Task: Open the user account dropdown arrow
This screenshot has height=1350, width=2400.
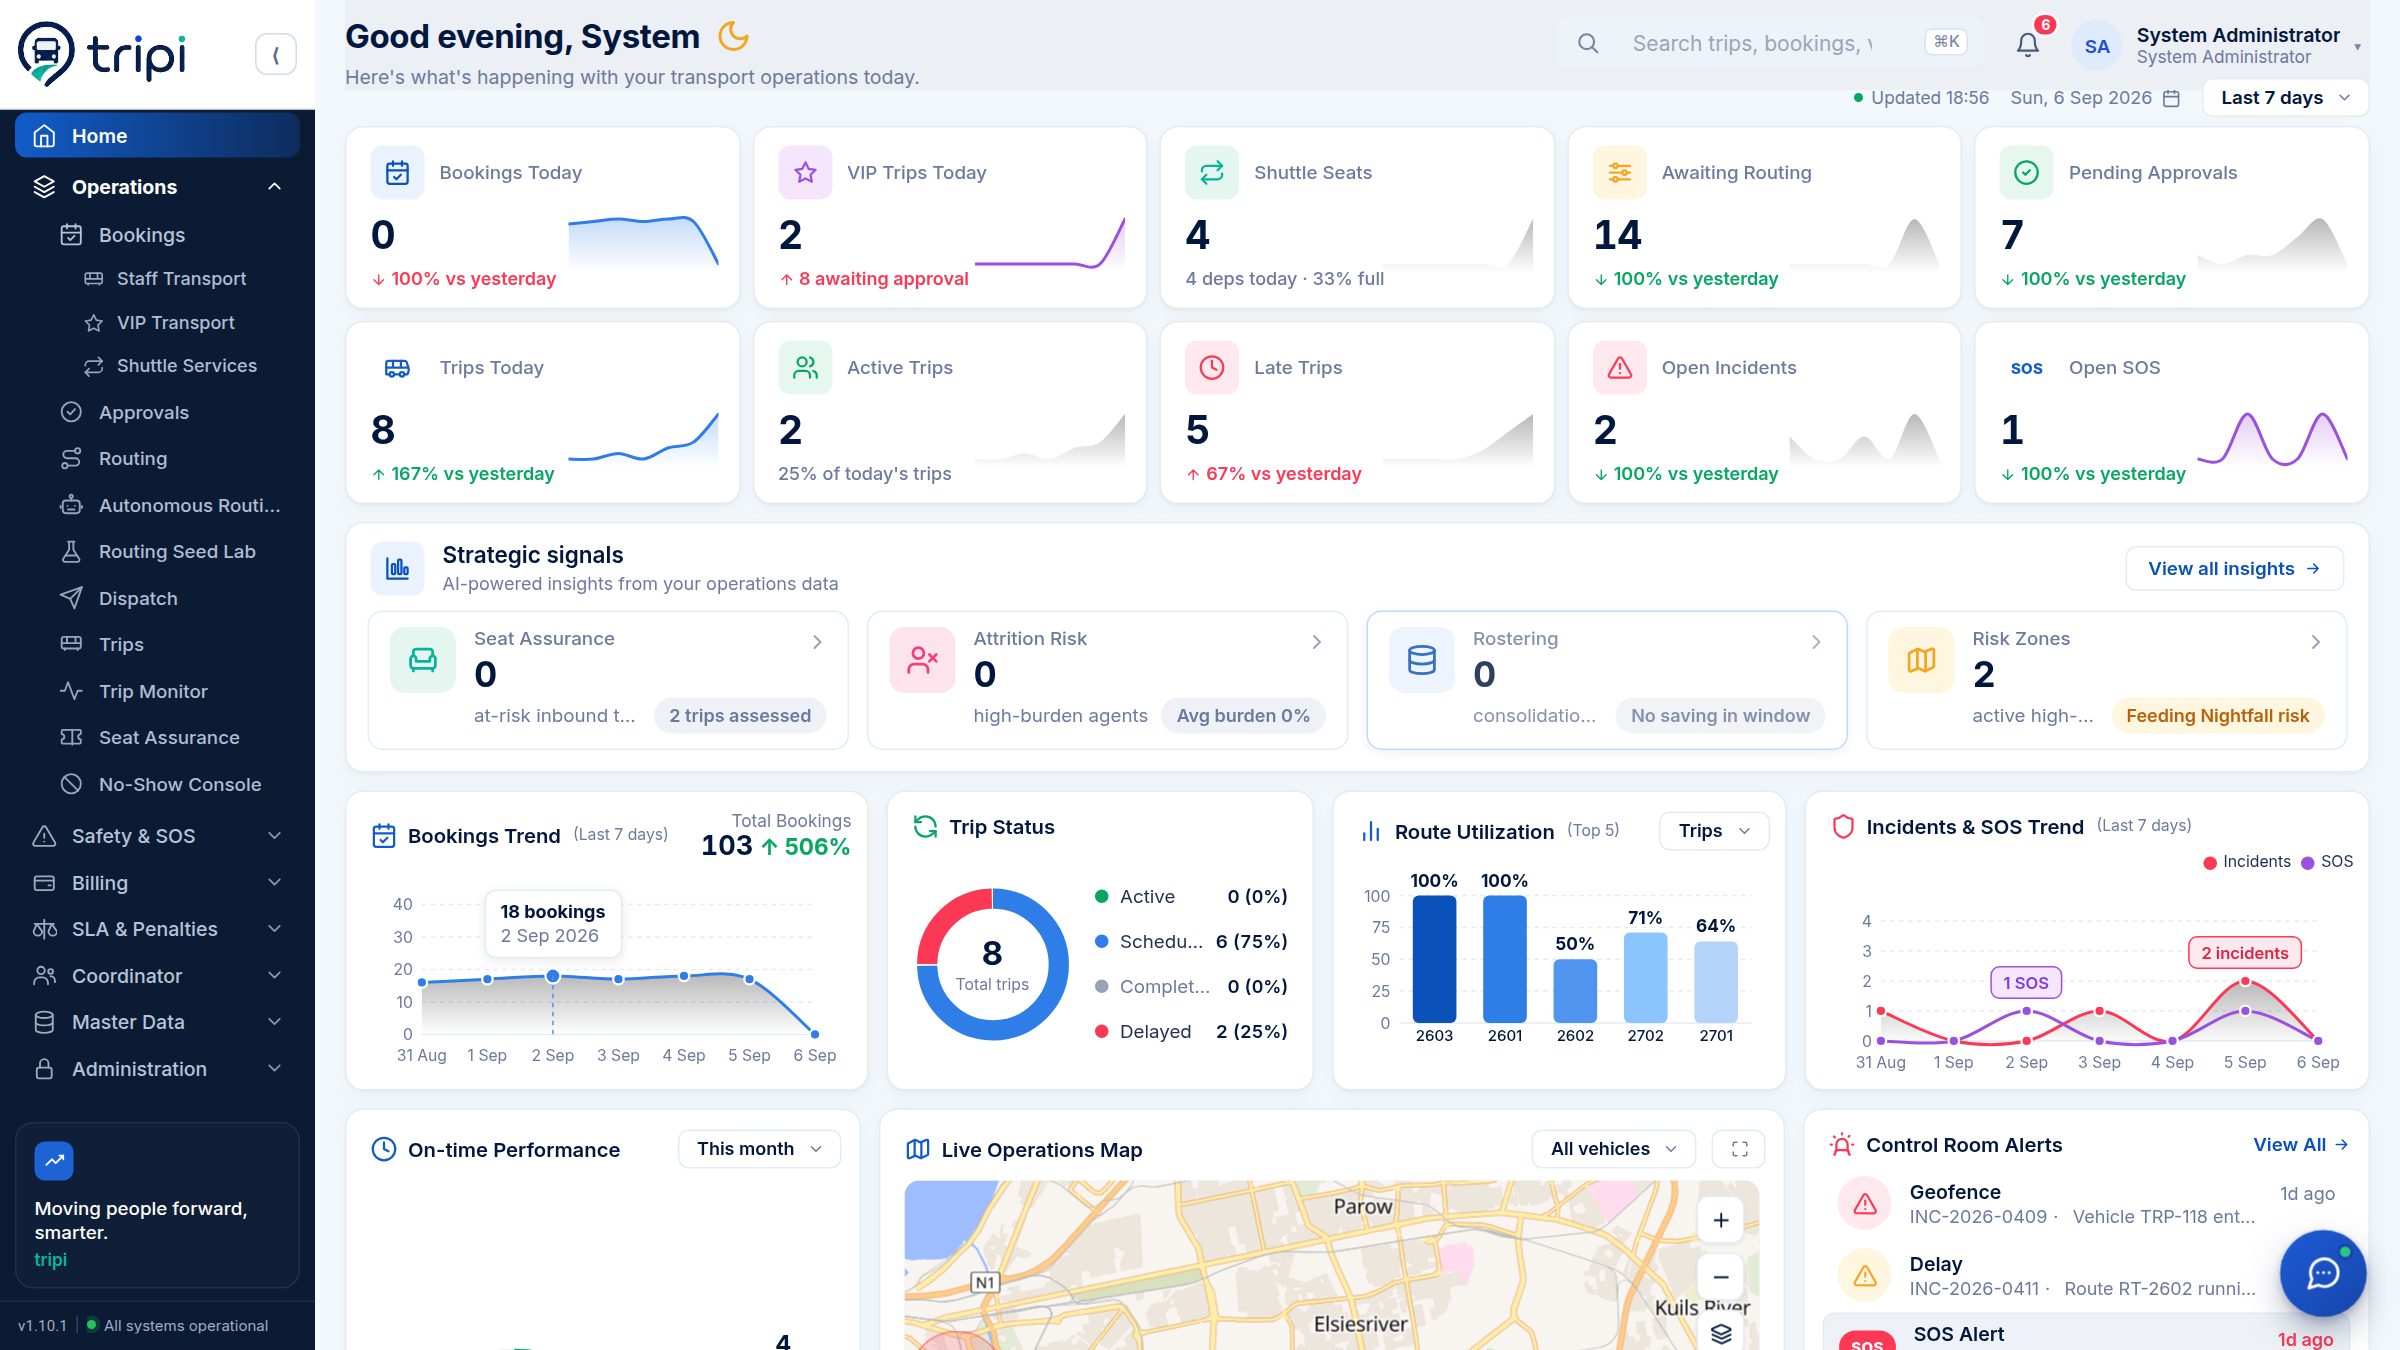Action: (2357, 46)
